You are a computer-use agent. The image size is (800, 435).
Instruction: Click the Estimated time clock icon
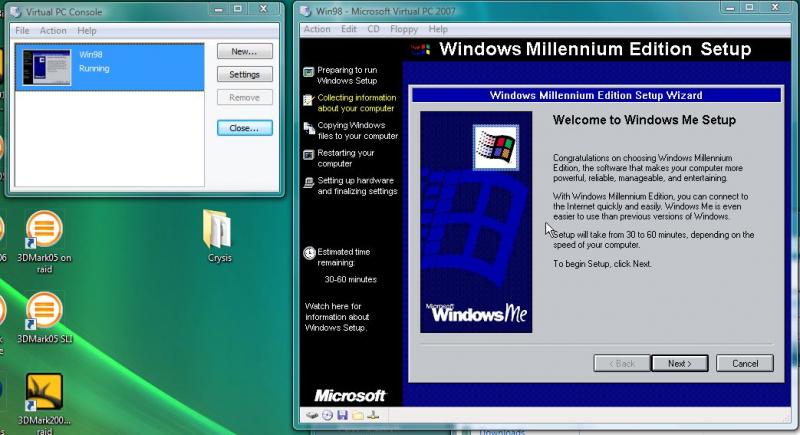click(x=309, y=253)
